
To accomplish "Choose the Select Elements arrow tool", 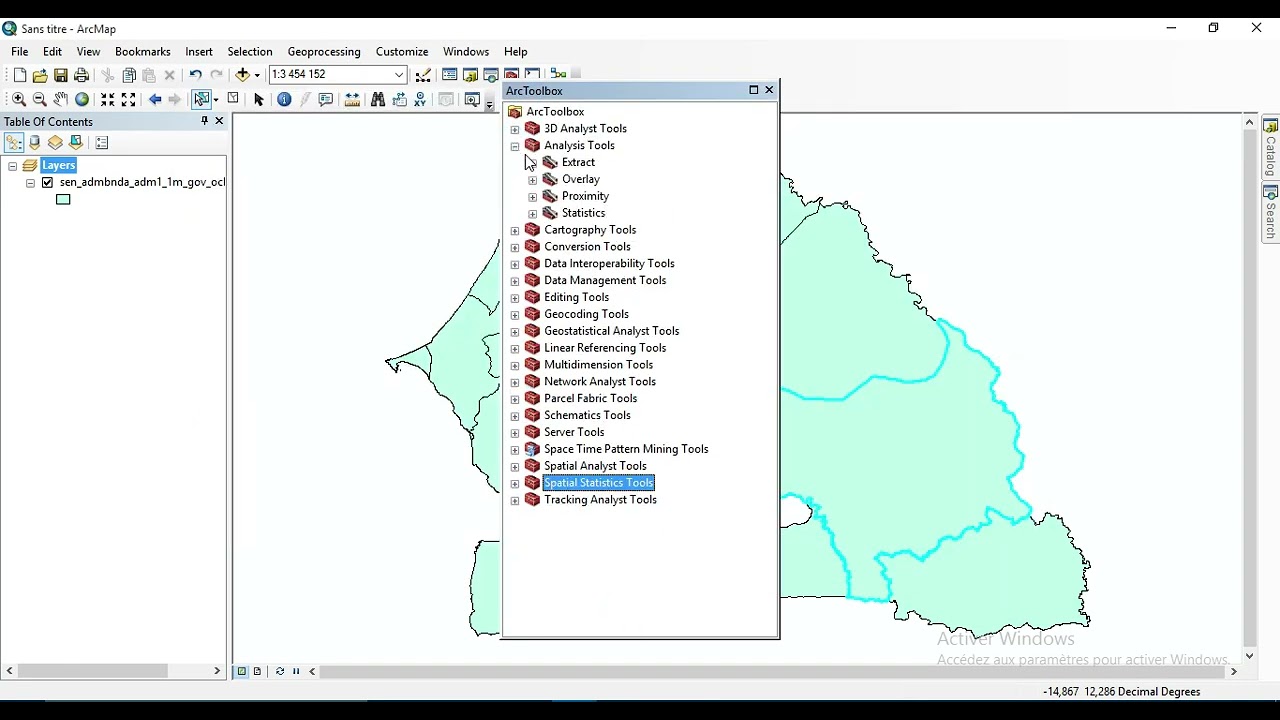I will [259, 99].
